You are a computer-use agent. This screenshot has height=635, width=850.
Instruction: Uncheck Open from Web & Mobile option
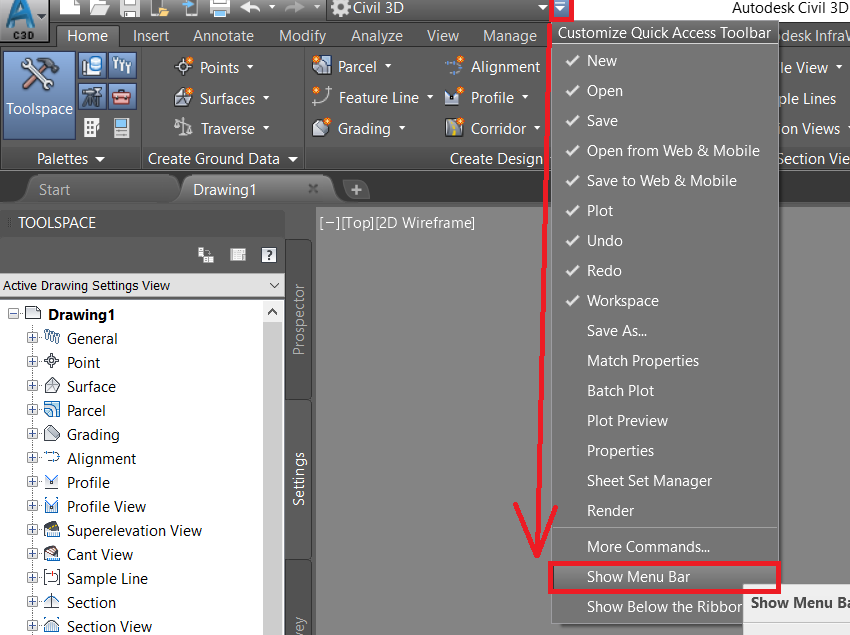coord(665,151)
